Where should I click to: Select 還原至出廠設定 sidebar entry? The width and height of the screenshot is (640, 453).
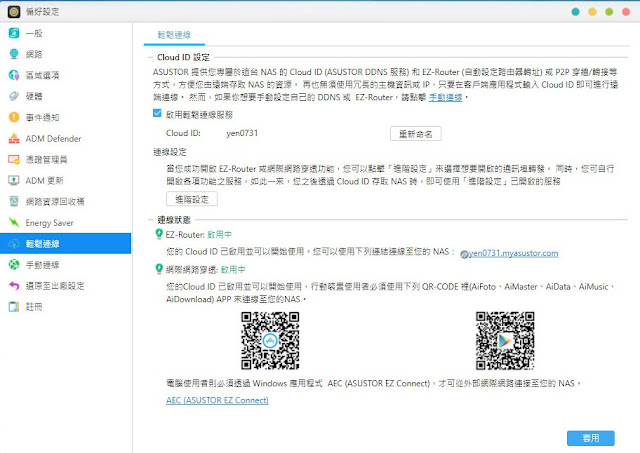coord(65,286)
